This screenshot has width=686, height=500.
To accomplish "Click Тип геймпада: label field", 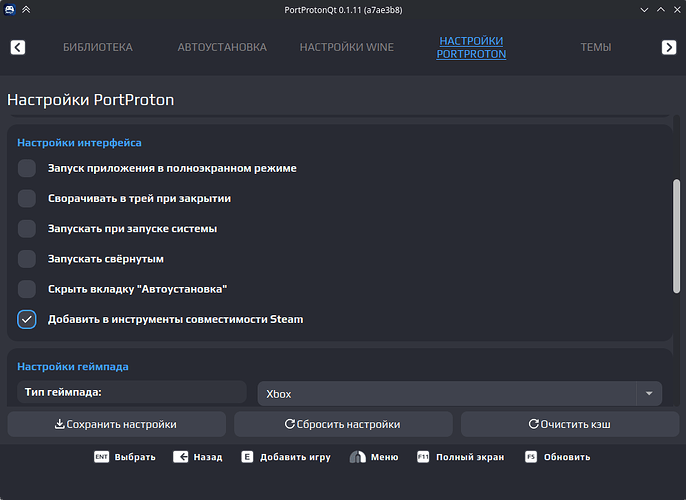I will 132,392.
